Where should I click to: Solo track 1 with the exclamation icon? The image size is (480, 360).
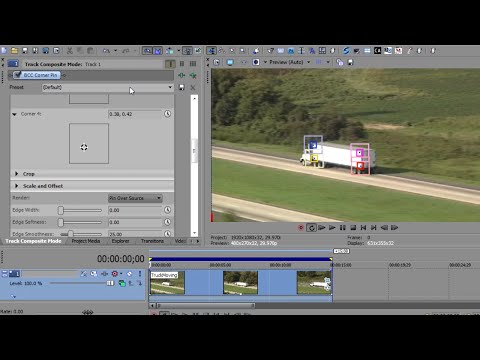(x=140, y=274)
